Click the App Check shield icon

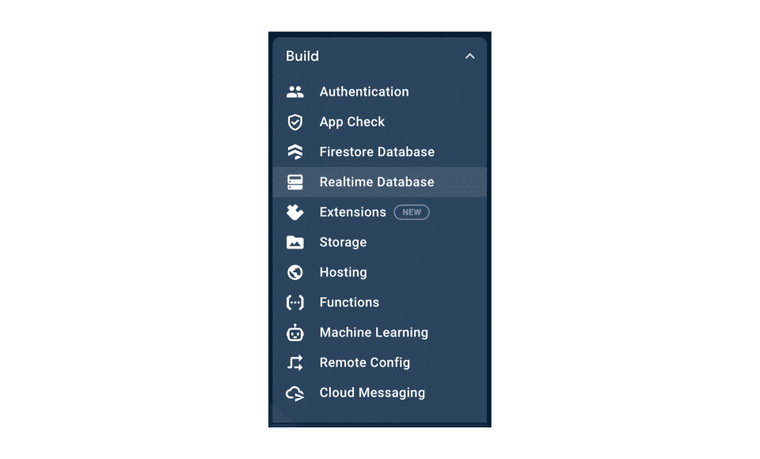pos(295,122)
